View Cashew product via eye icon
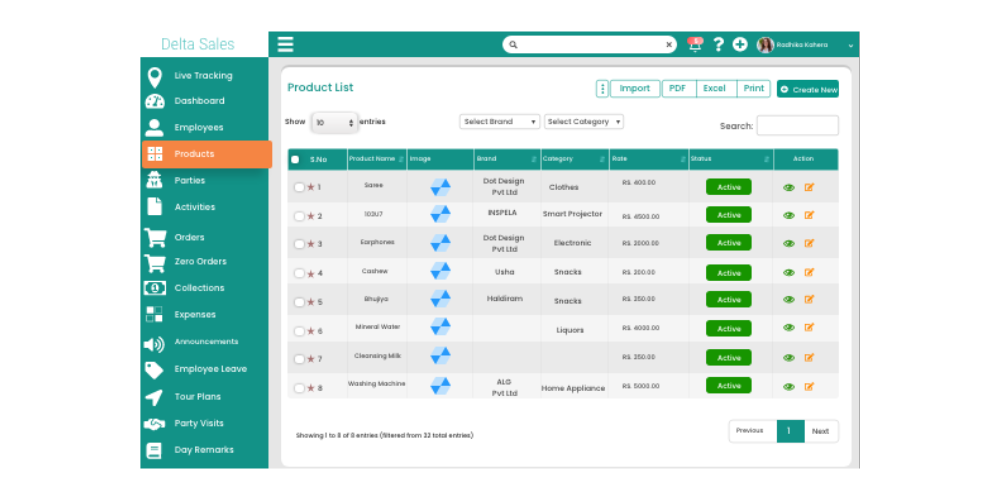Viewport: 1000px width, 500px height. point(789,272)
